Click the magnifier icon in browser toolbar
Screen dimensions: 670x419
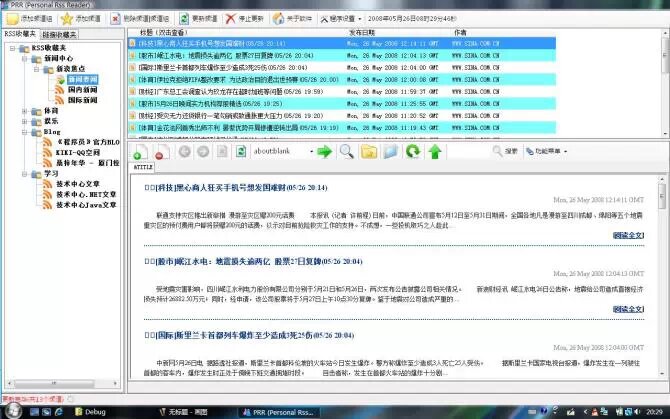pyautogui.click(x=346, y=151)
